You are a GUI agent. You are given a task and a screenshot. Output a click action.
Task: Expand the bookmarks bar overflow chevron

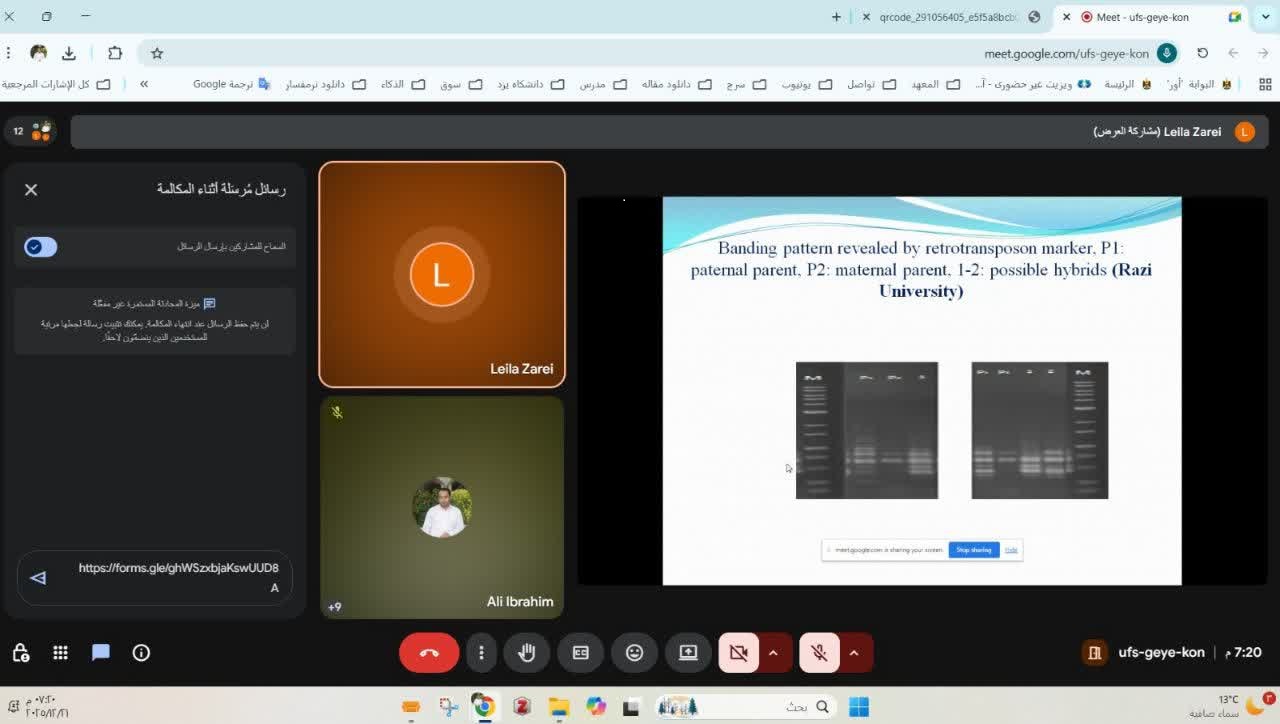click(x=144, y=84)
